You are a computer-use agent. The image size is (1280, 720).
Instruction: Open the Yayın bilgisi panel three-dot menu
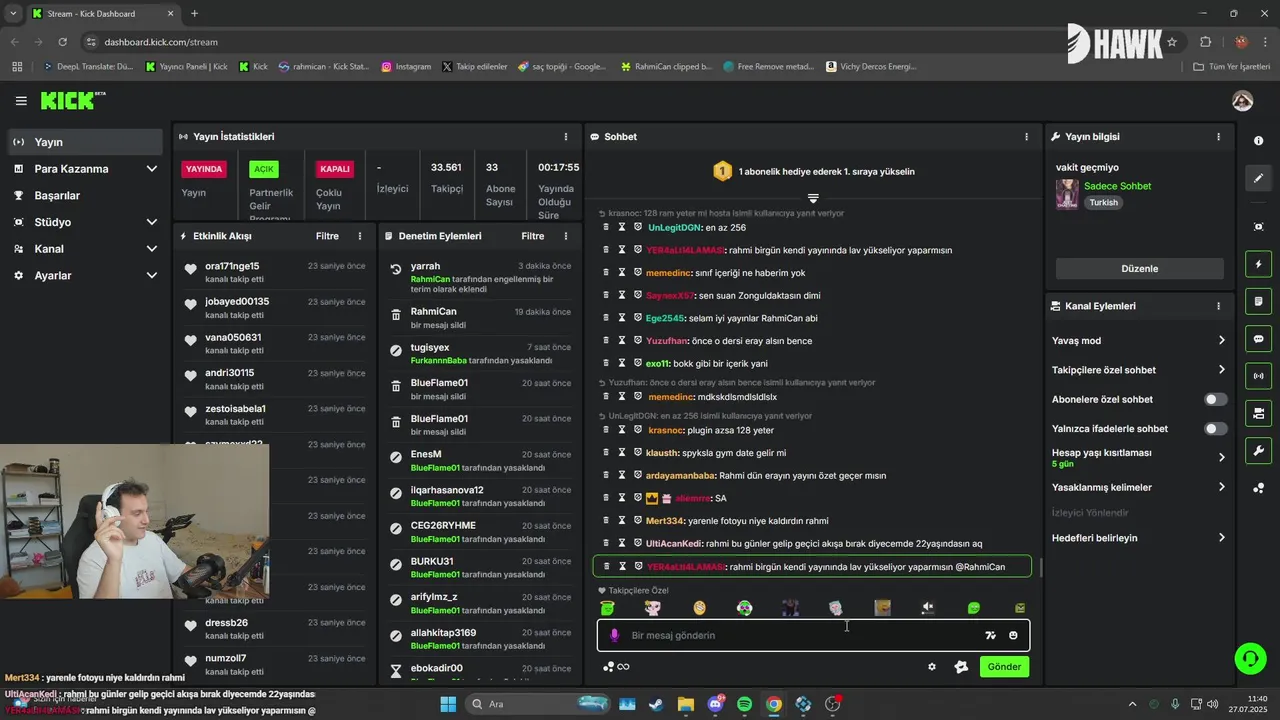click(x=1218, y=136)
